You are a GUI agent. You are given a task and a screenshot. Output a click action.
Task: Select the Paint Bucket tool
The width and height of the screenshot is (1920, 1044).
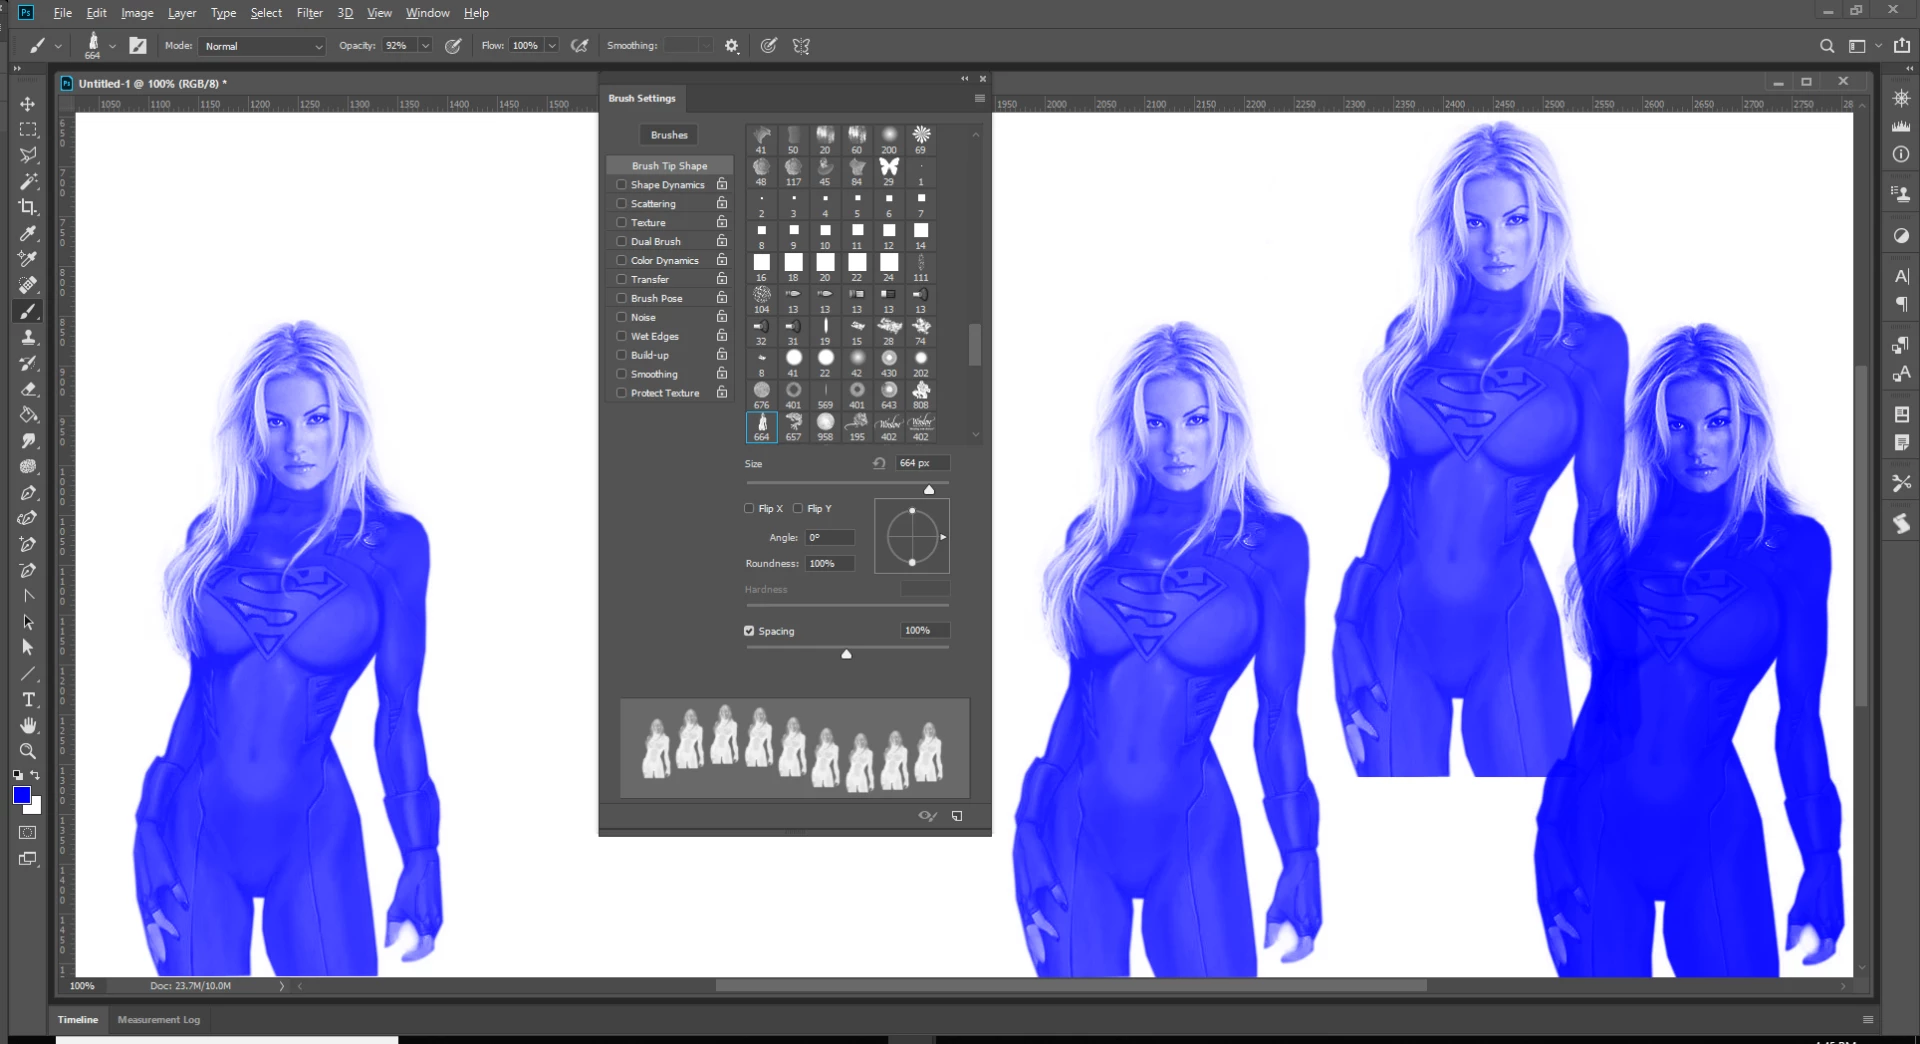click(x=28, y=415)
